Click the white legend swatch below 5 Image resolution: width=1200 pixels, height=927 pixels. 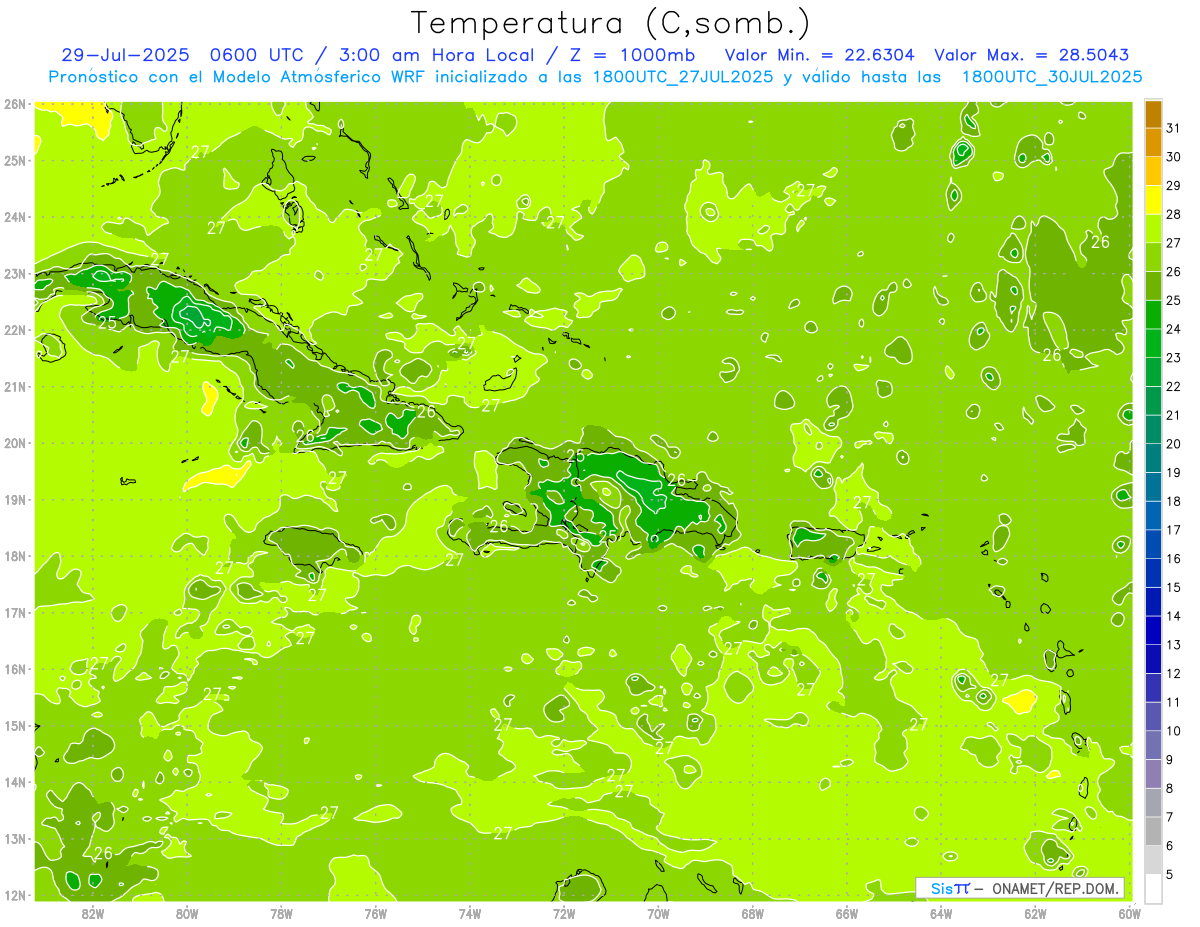point(1153,888)
